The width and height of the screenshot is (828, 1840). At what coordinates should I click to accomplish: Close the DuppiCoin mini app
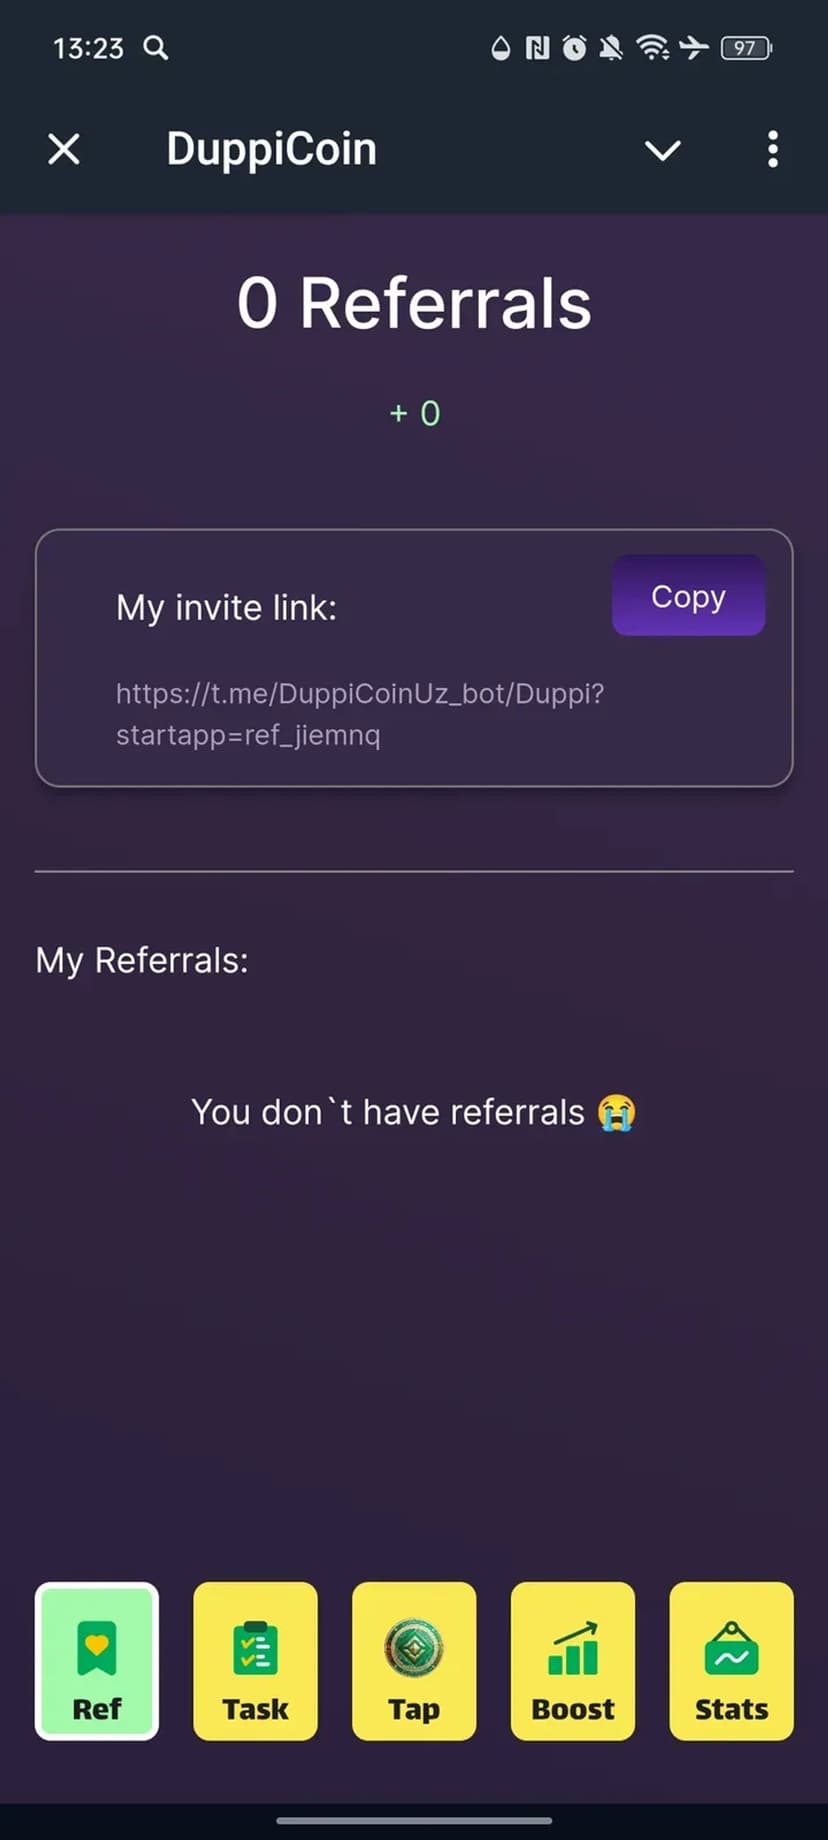pyautogui.click(x=64, y=149)
